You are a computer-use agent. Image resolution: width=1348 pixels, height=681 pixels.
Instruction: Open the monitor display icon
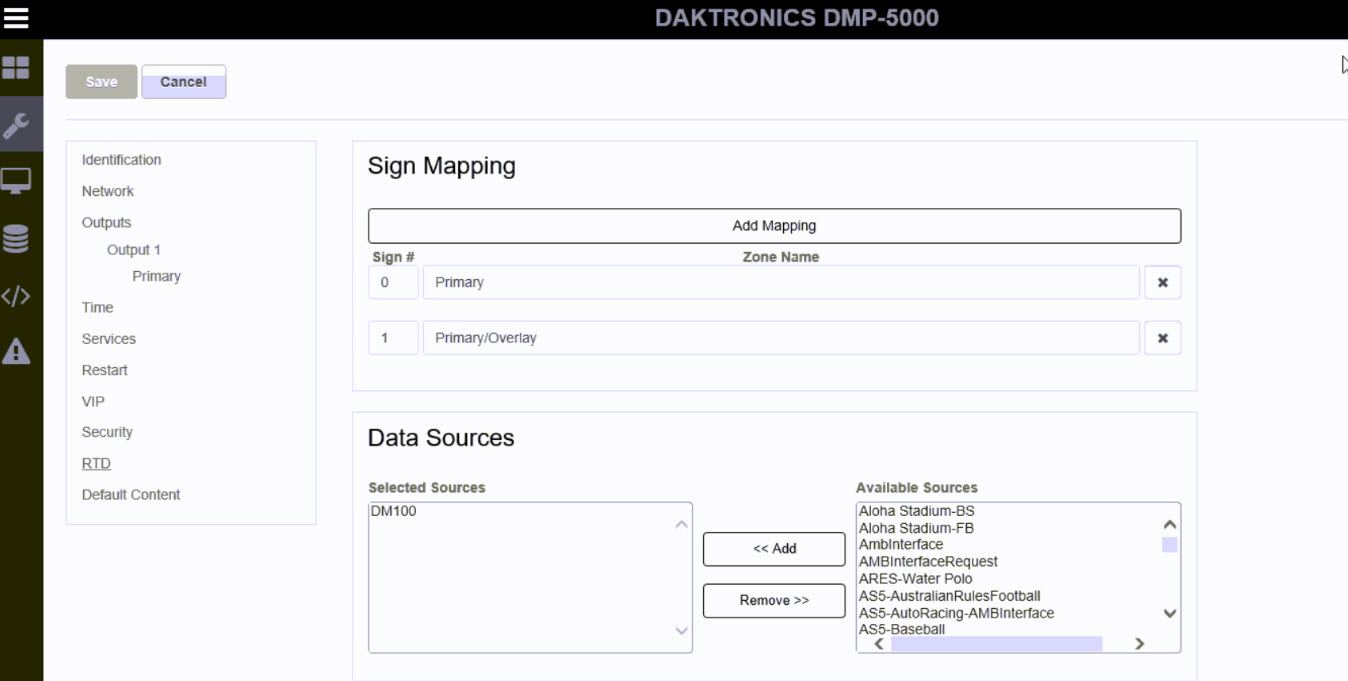(x=16, y=182)
